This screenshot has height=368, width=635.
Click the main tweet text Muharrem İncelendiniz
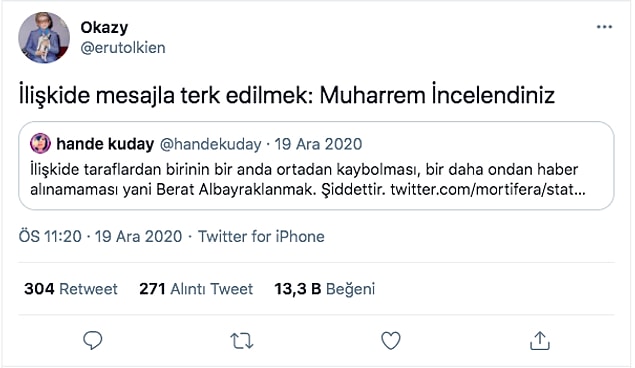[x=437, y=96]
